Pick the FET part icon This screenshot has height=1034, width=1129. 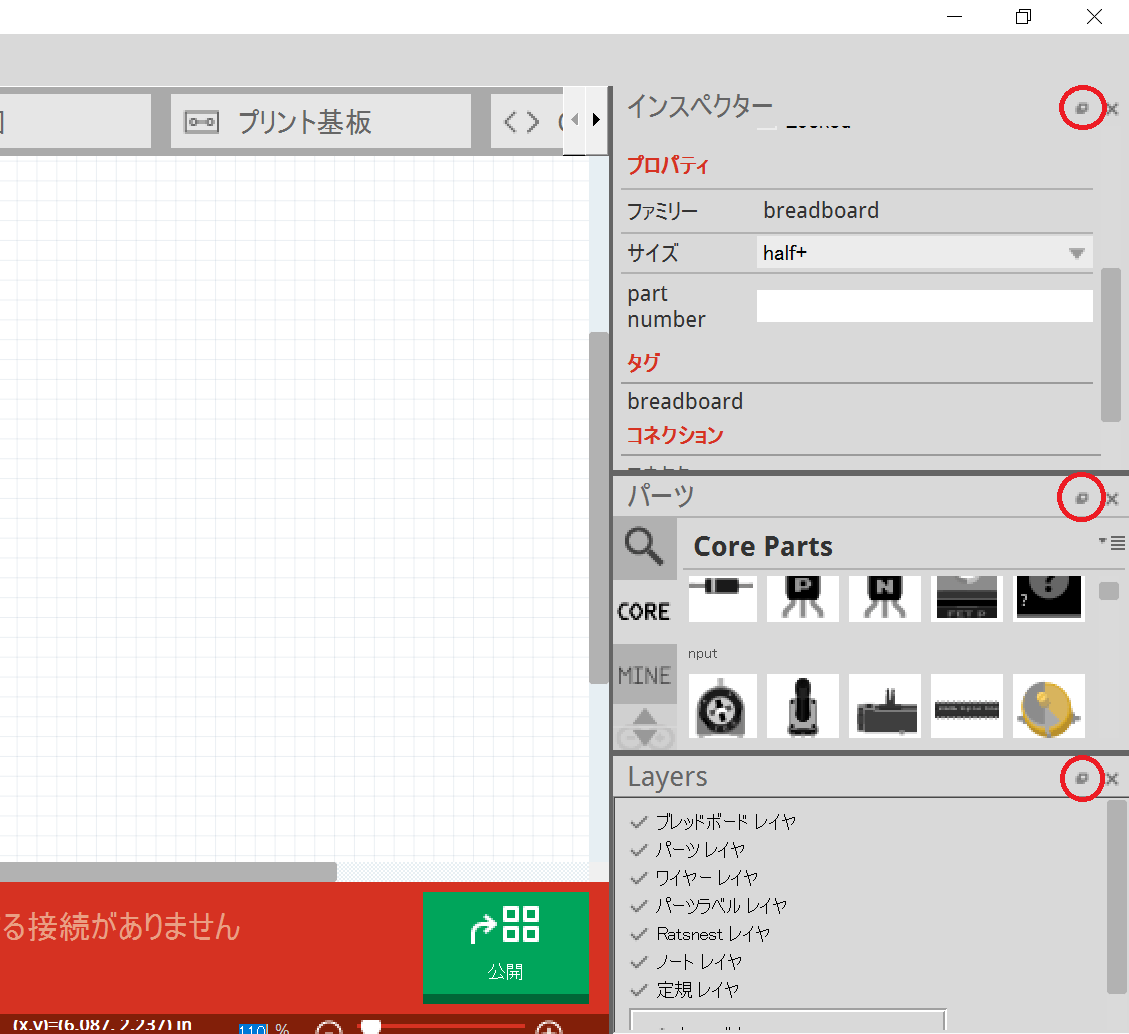coord(966,598)
